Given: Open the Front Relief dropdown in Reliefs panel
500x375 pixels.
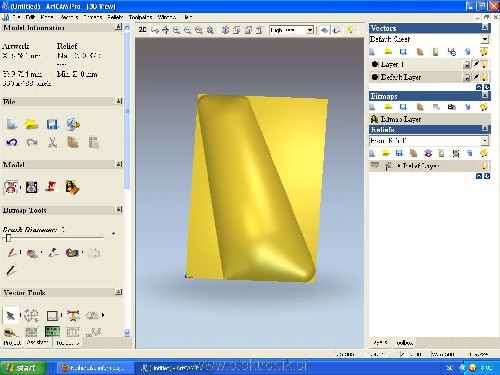Looking at the screenshot, I should (485, 141).
